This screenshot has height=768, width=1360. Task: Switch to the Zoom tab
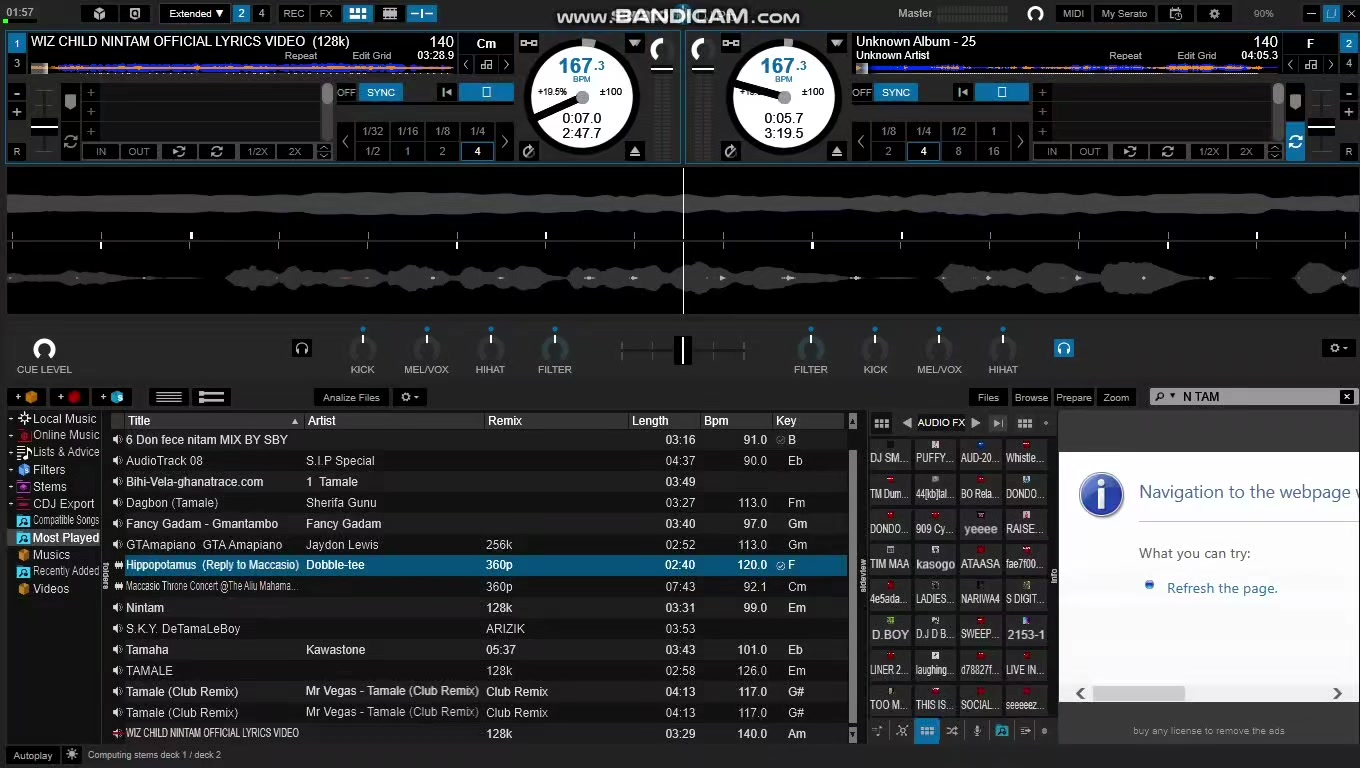tap(1116, 398)
